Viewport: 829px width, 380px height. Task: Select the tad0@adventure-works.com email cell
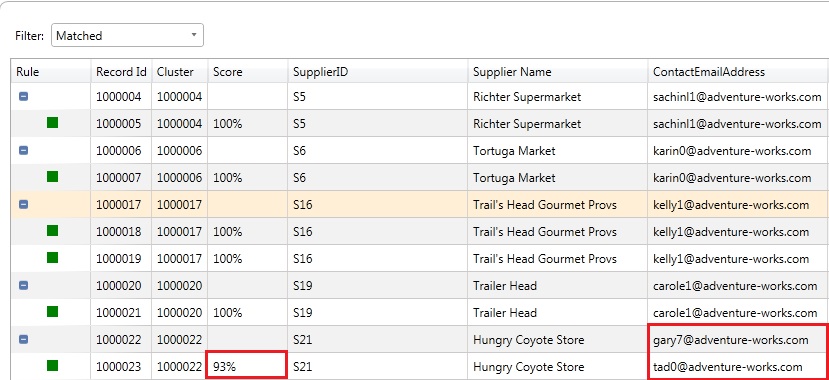pos(738,366)
